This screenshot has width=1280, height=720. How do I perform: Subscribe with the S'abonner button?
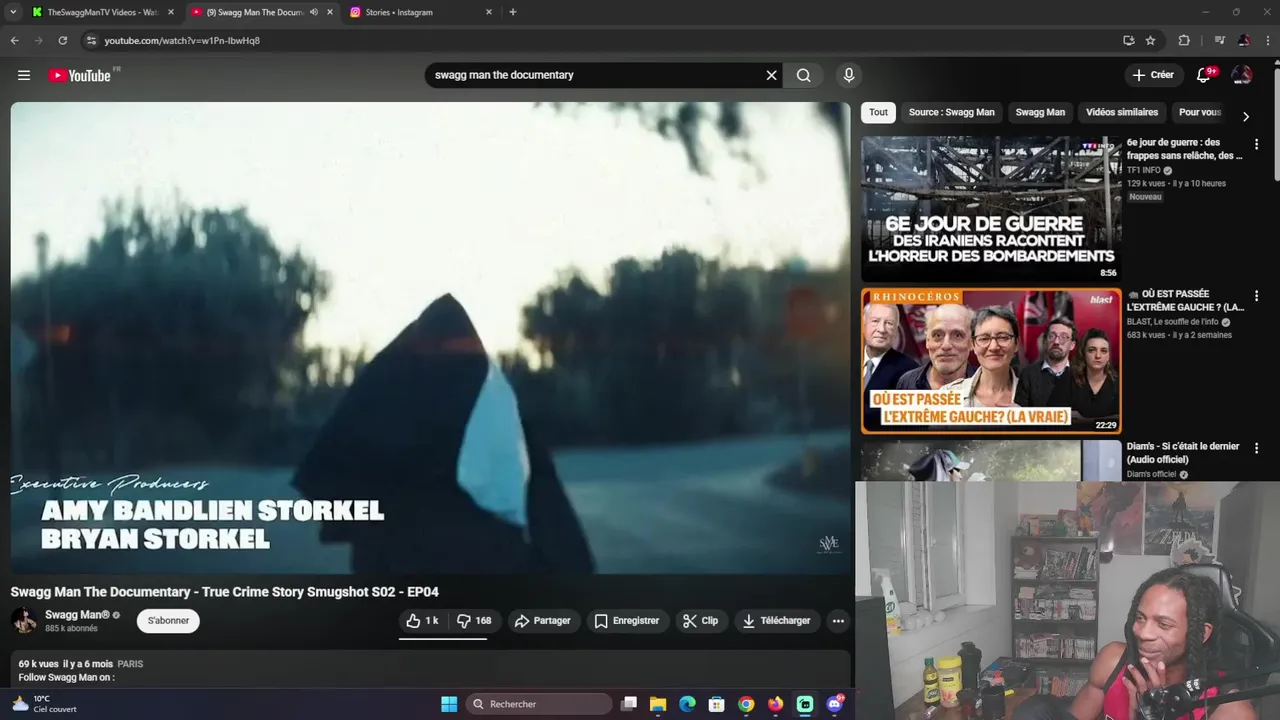(x=168, y=621)
